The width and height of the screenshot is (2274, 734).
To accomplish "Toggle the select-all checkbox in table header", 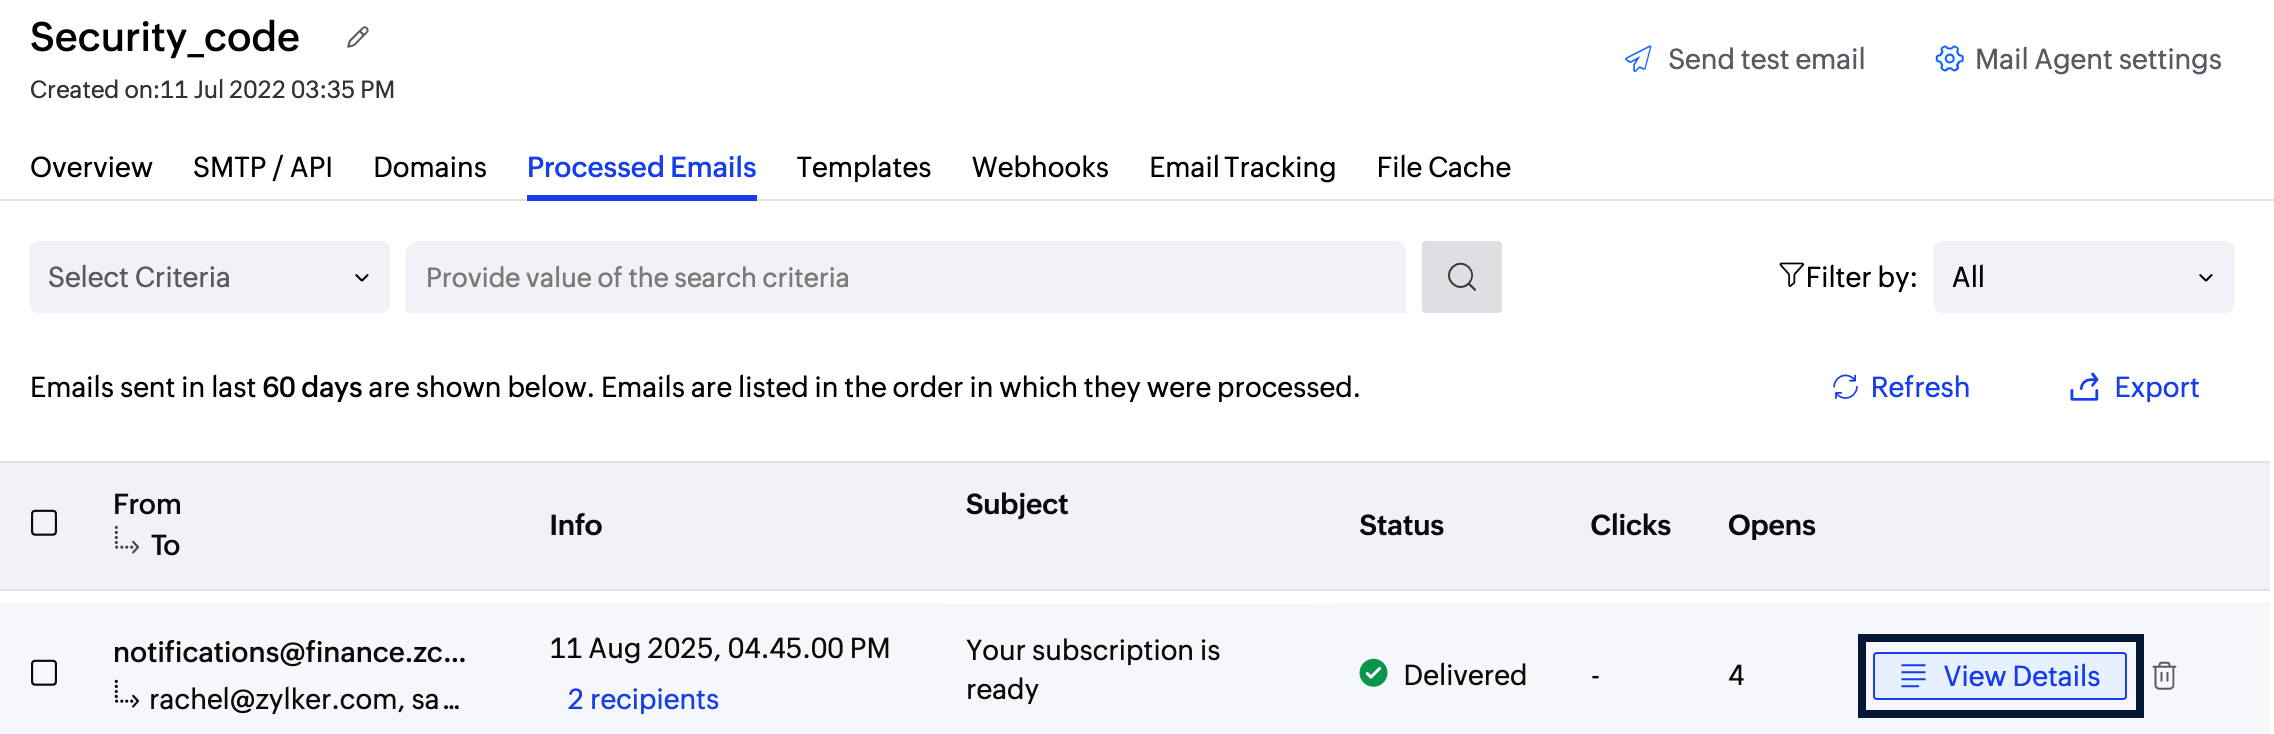I will pyautogui.click(x=44, y=523).
